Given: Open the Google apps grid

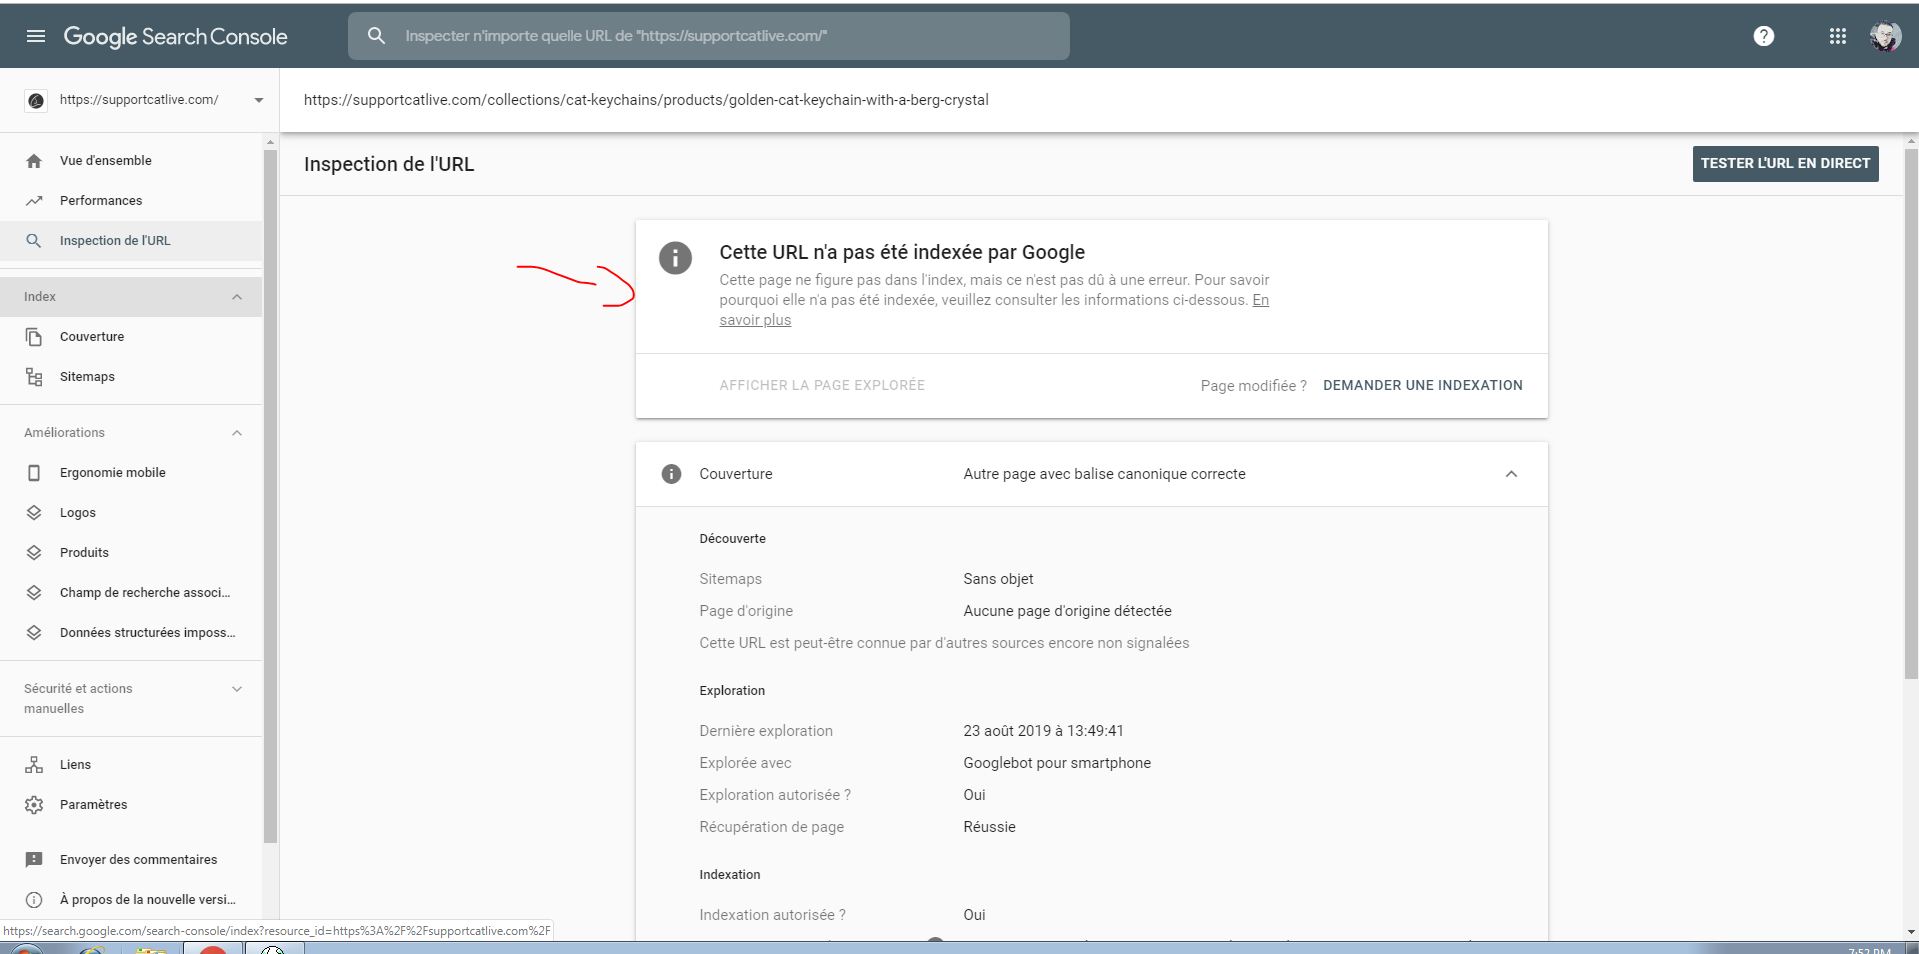Looking at the screenshot, I should (1838, 36).
